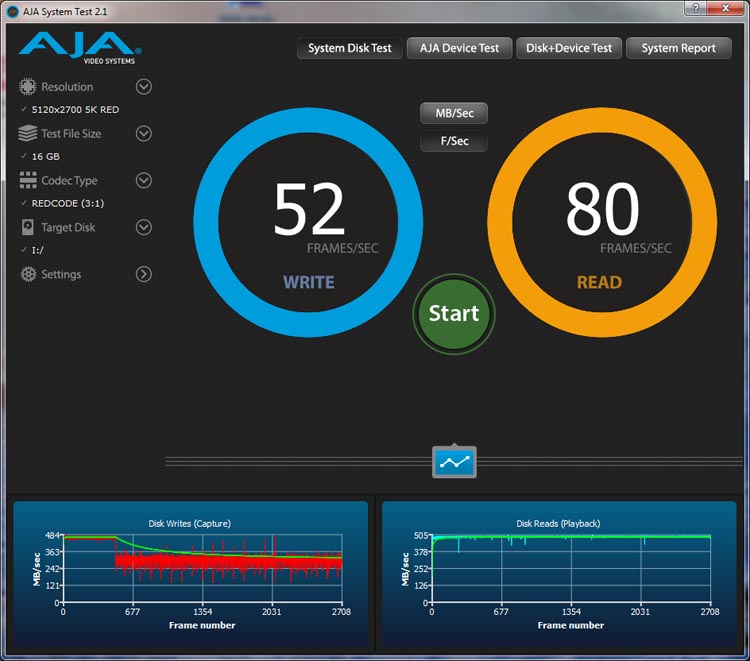Toggle the graph view chart icon
Image resolution: width=750 pixels, height=661 pixels.
(454, 462)
